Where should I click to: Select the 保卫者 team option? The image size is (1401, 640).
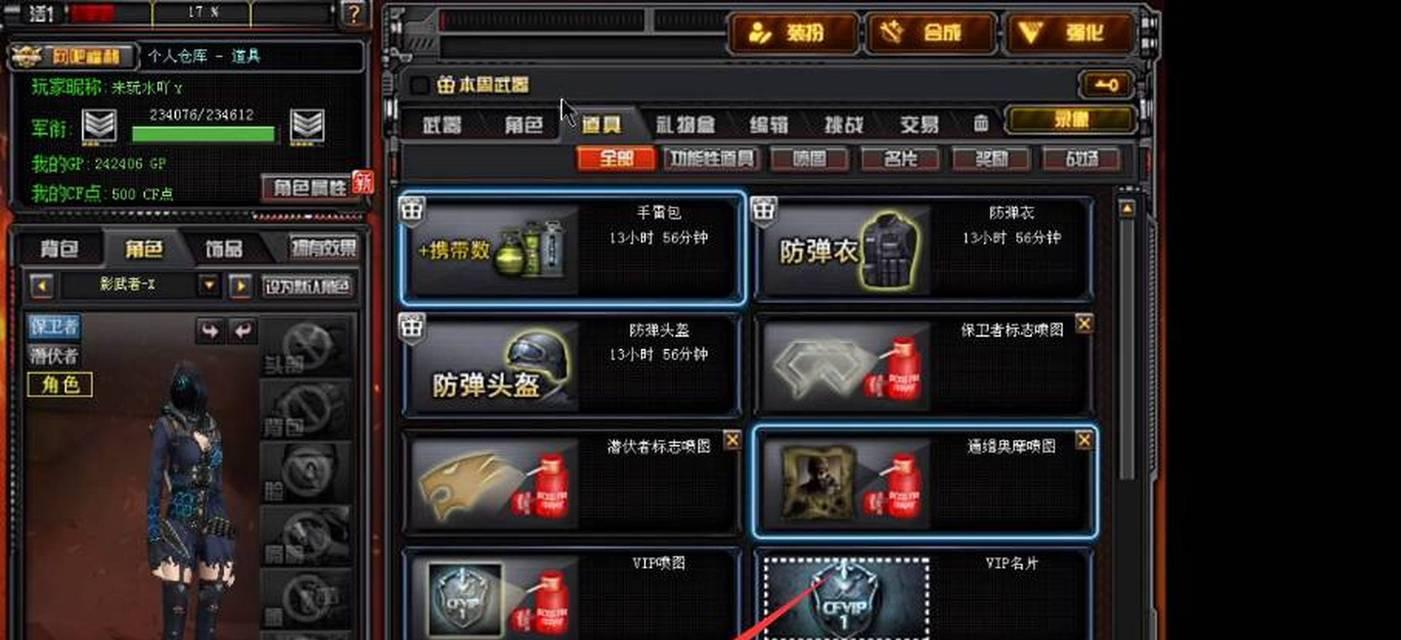point(54,327)
